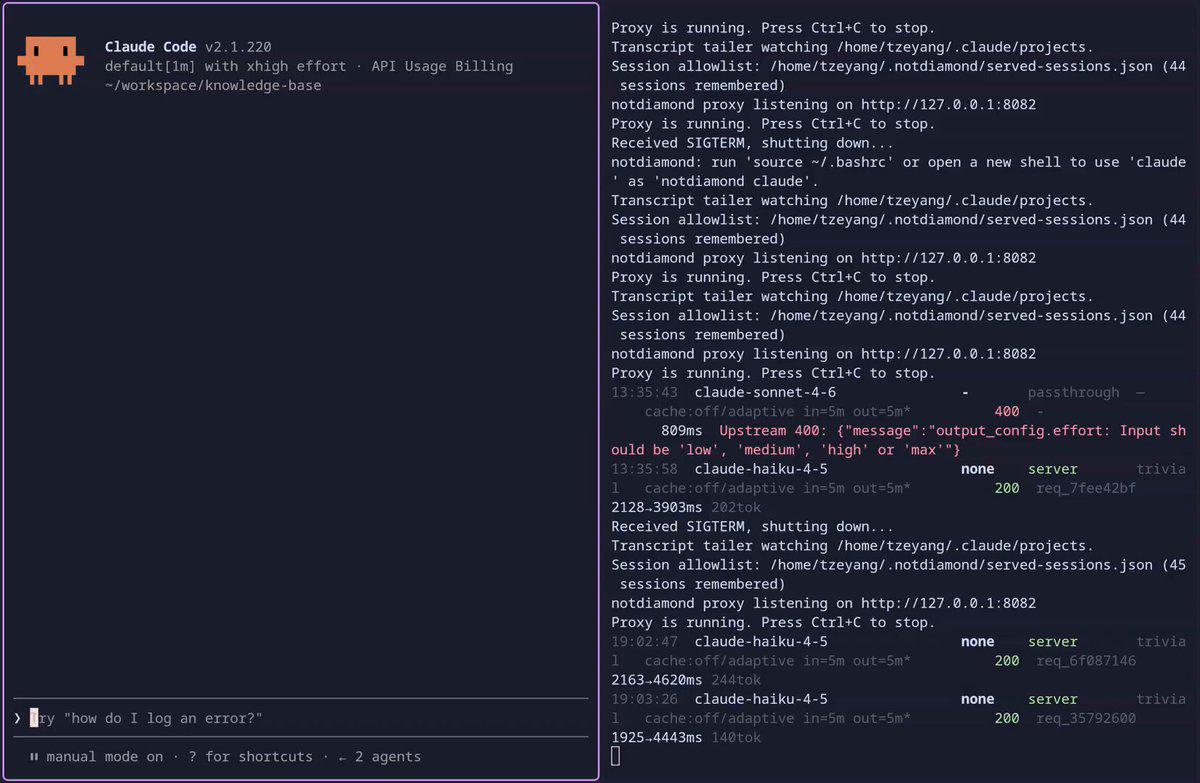Image resolution: width=1200 pixels, height=783 pixels.
Task: Click request ID 'req_6f087146'
Action: tap(1086, 660)
